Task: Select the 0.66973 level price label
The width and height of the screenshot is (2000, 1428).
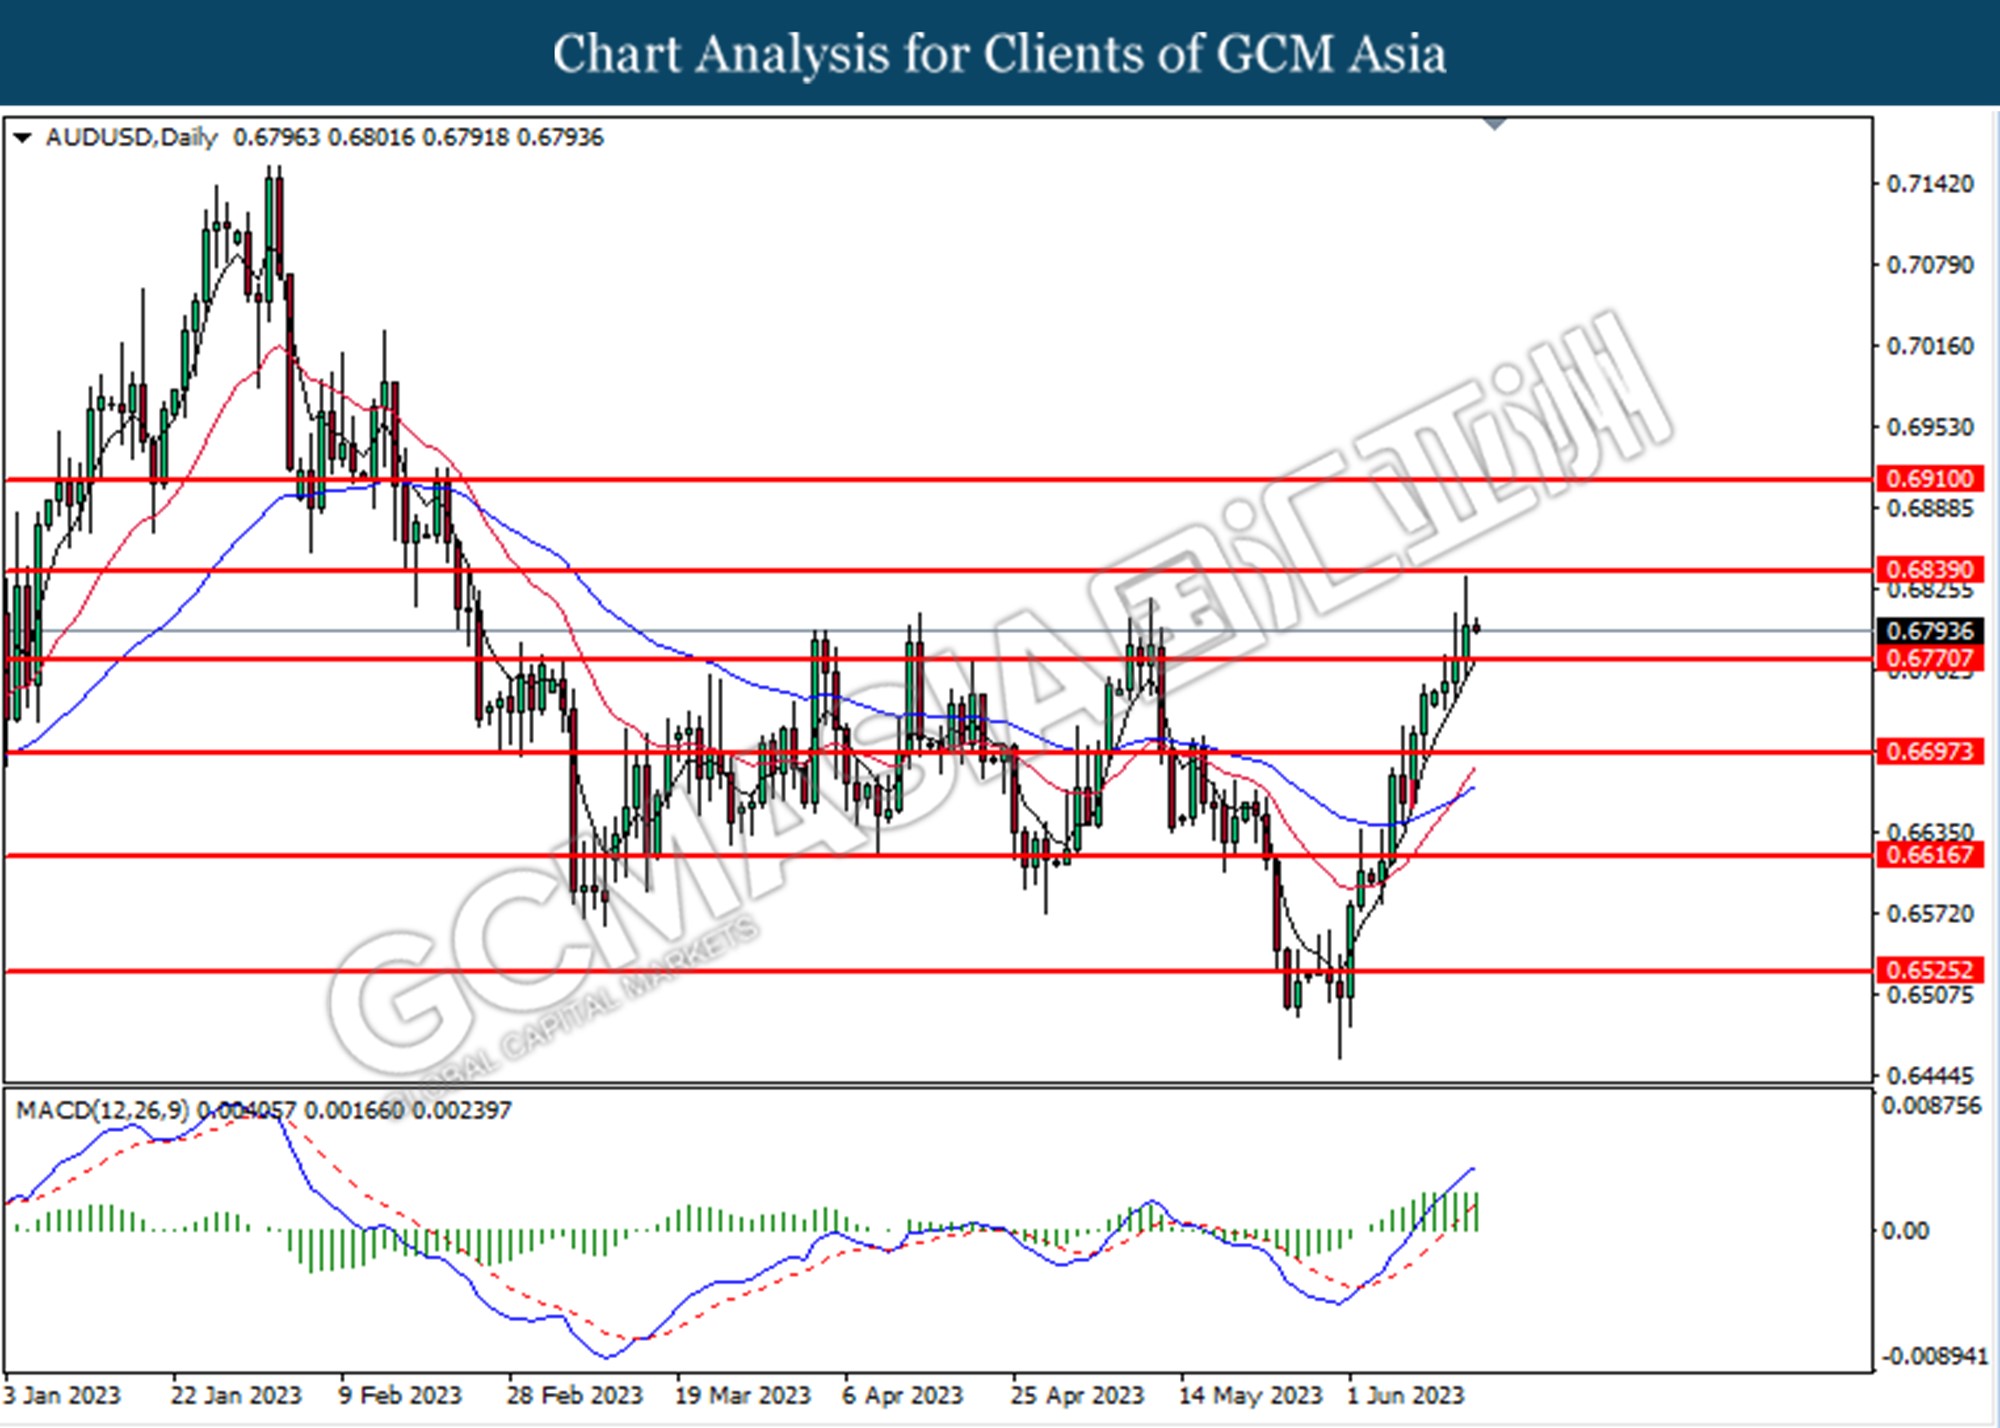Action: point(1929,752)
